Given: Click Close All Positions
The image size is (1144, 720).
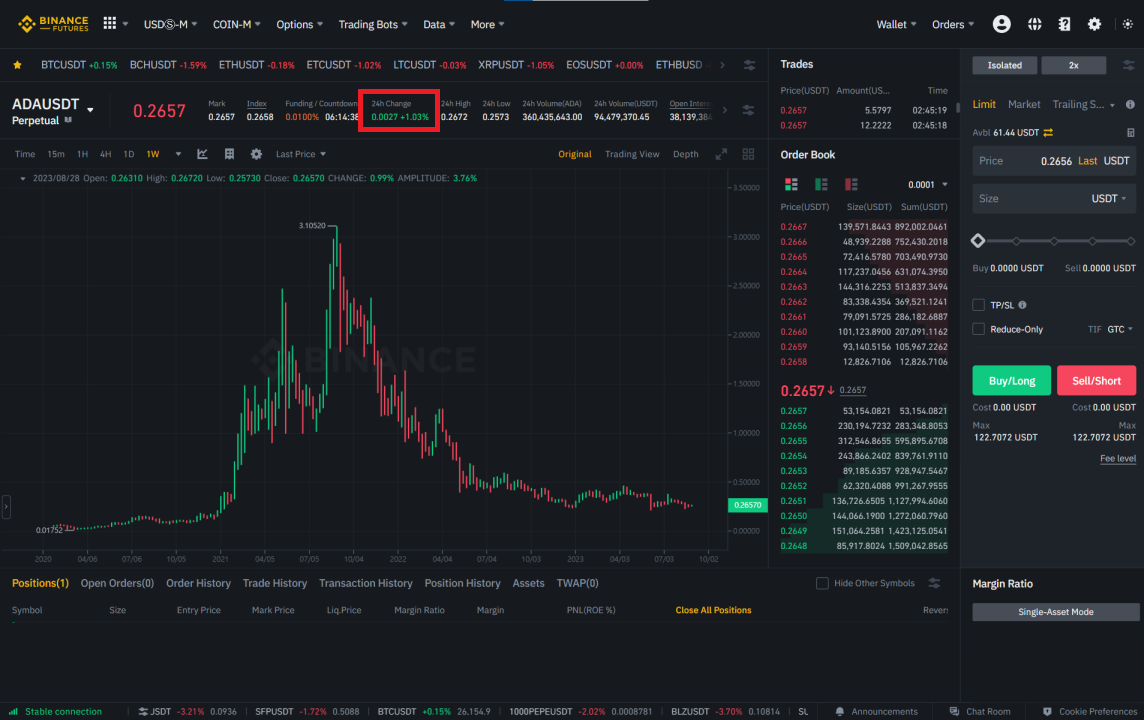Looking at the screenshot, I should coord(713,610).
